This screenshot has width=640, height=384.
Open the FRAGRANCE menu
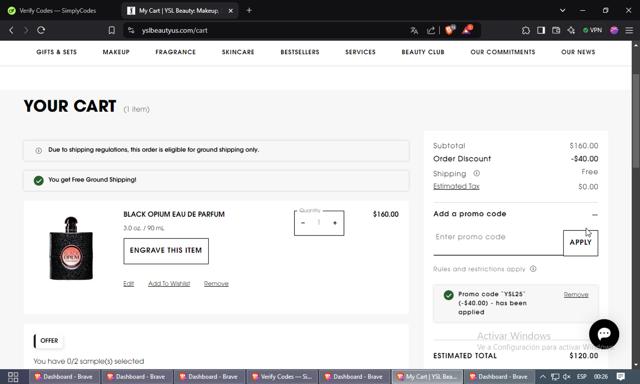pyautogui.click(x=176, y=52)
